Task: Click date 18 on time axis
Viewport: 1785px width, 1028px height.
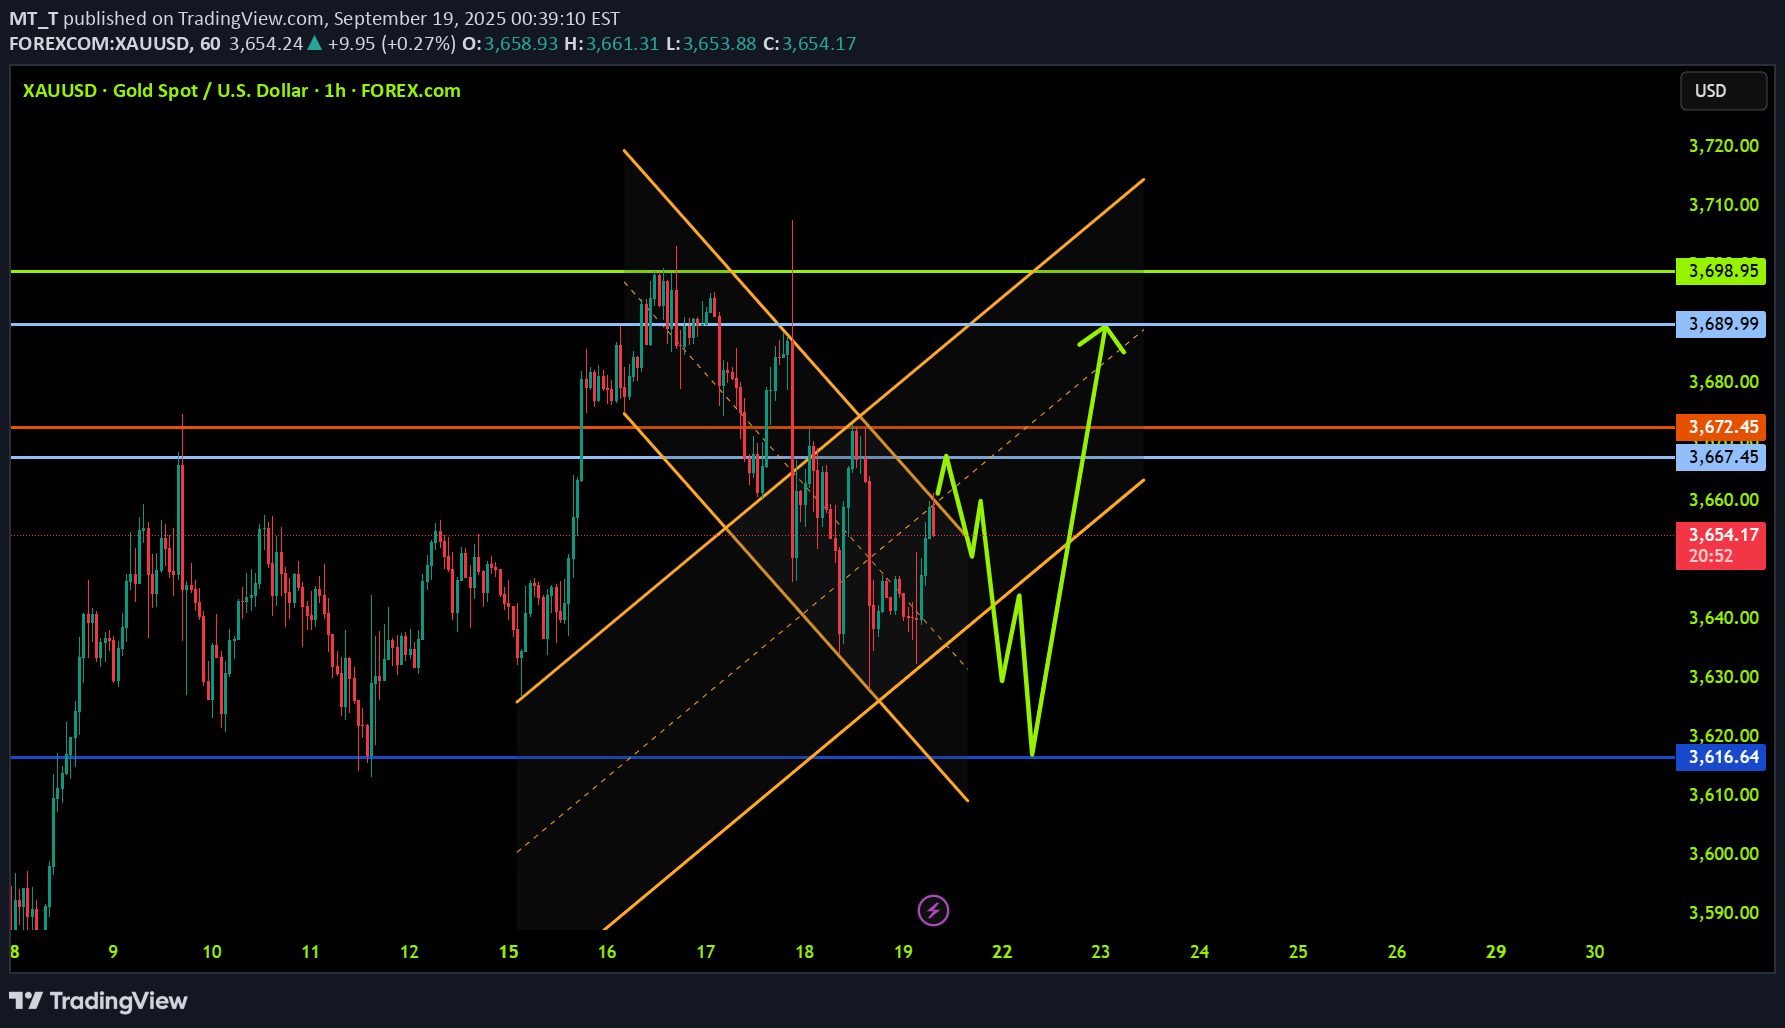Action: coord(804,952)
